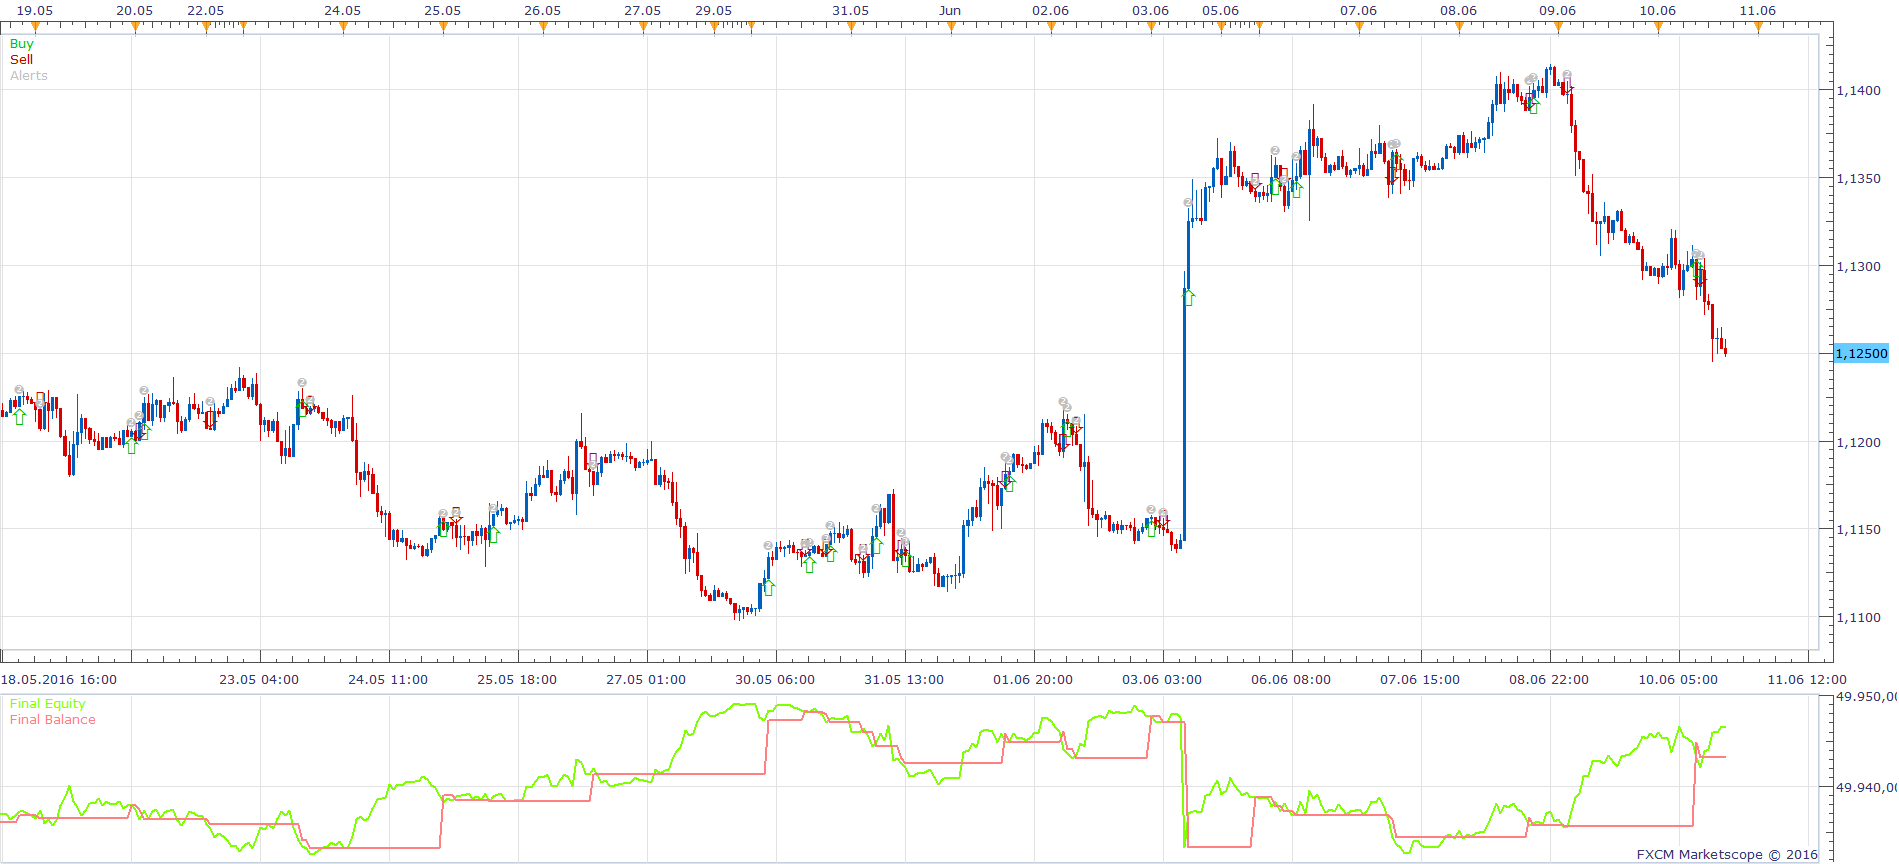Click the 30.05 06:00 time label
The width and height of the screenshot is (1899, 864).
(x=775, y=680)
